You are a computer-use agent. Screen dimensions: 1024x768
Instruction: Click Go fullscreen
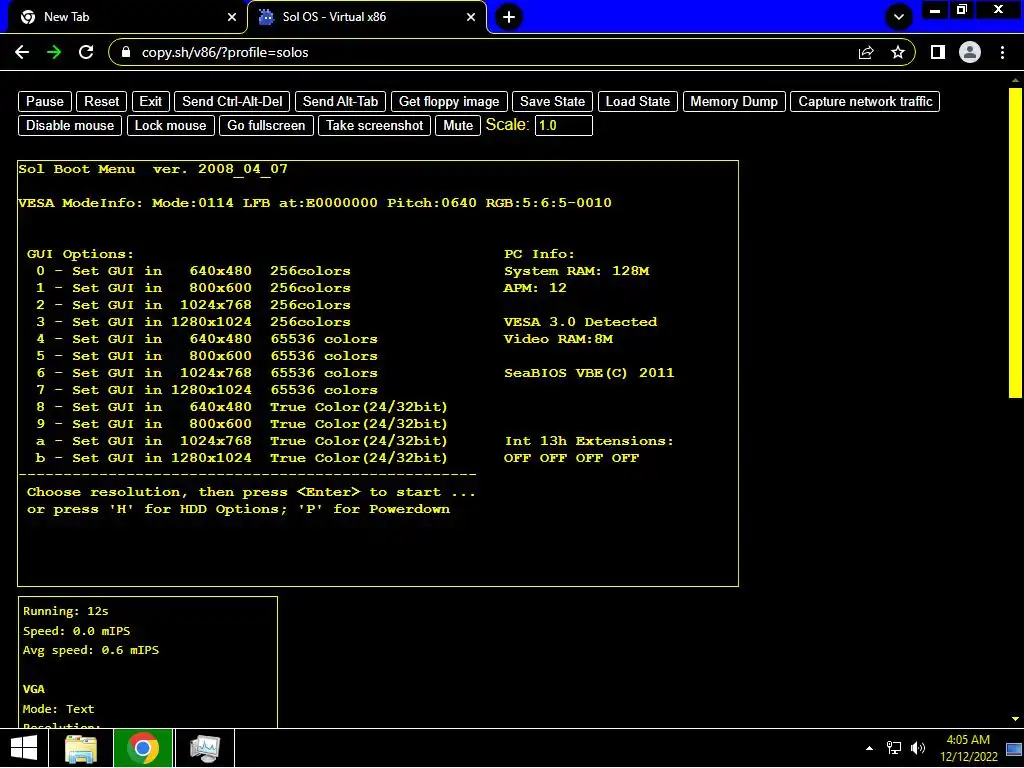266,125
